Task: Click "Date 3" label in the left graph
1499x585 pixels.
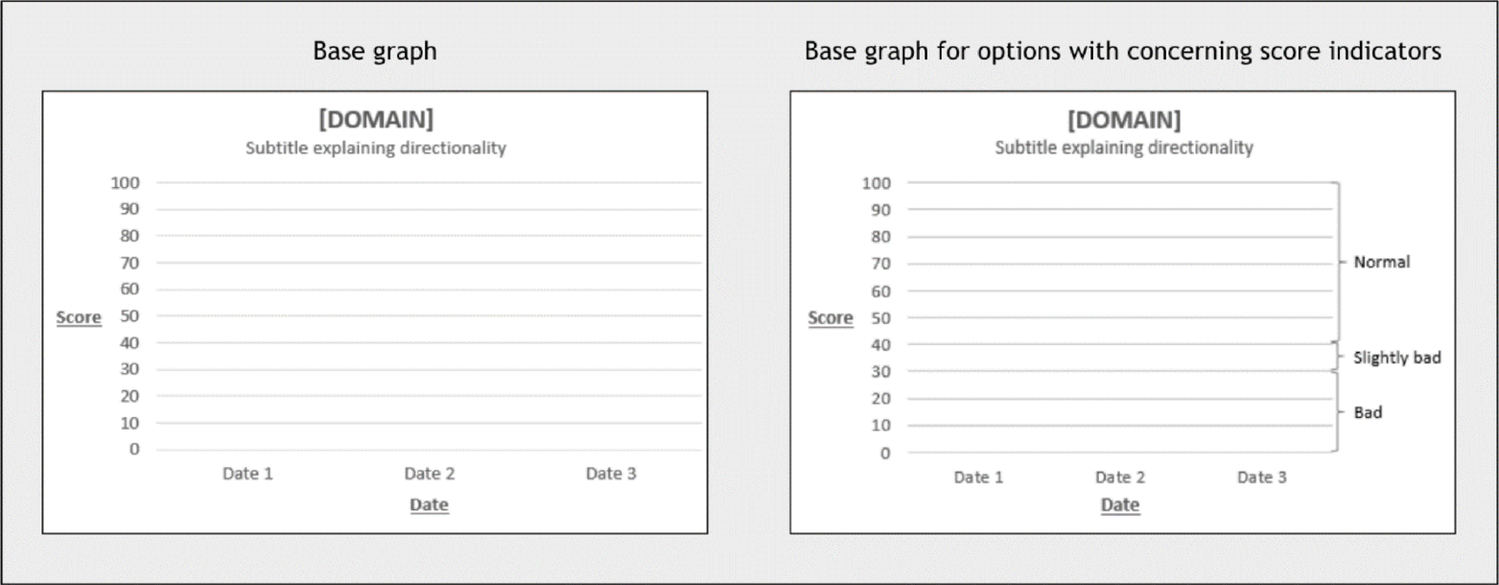Action: 611,474
